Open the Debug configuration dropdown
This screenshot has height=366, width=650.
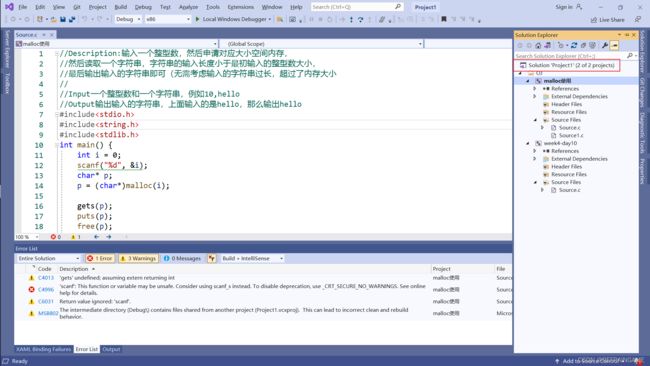tap(128, 19)
